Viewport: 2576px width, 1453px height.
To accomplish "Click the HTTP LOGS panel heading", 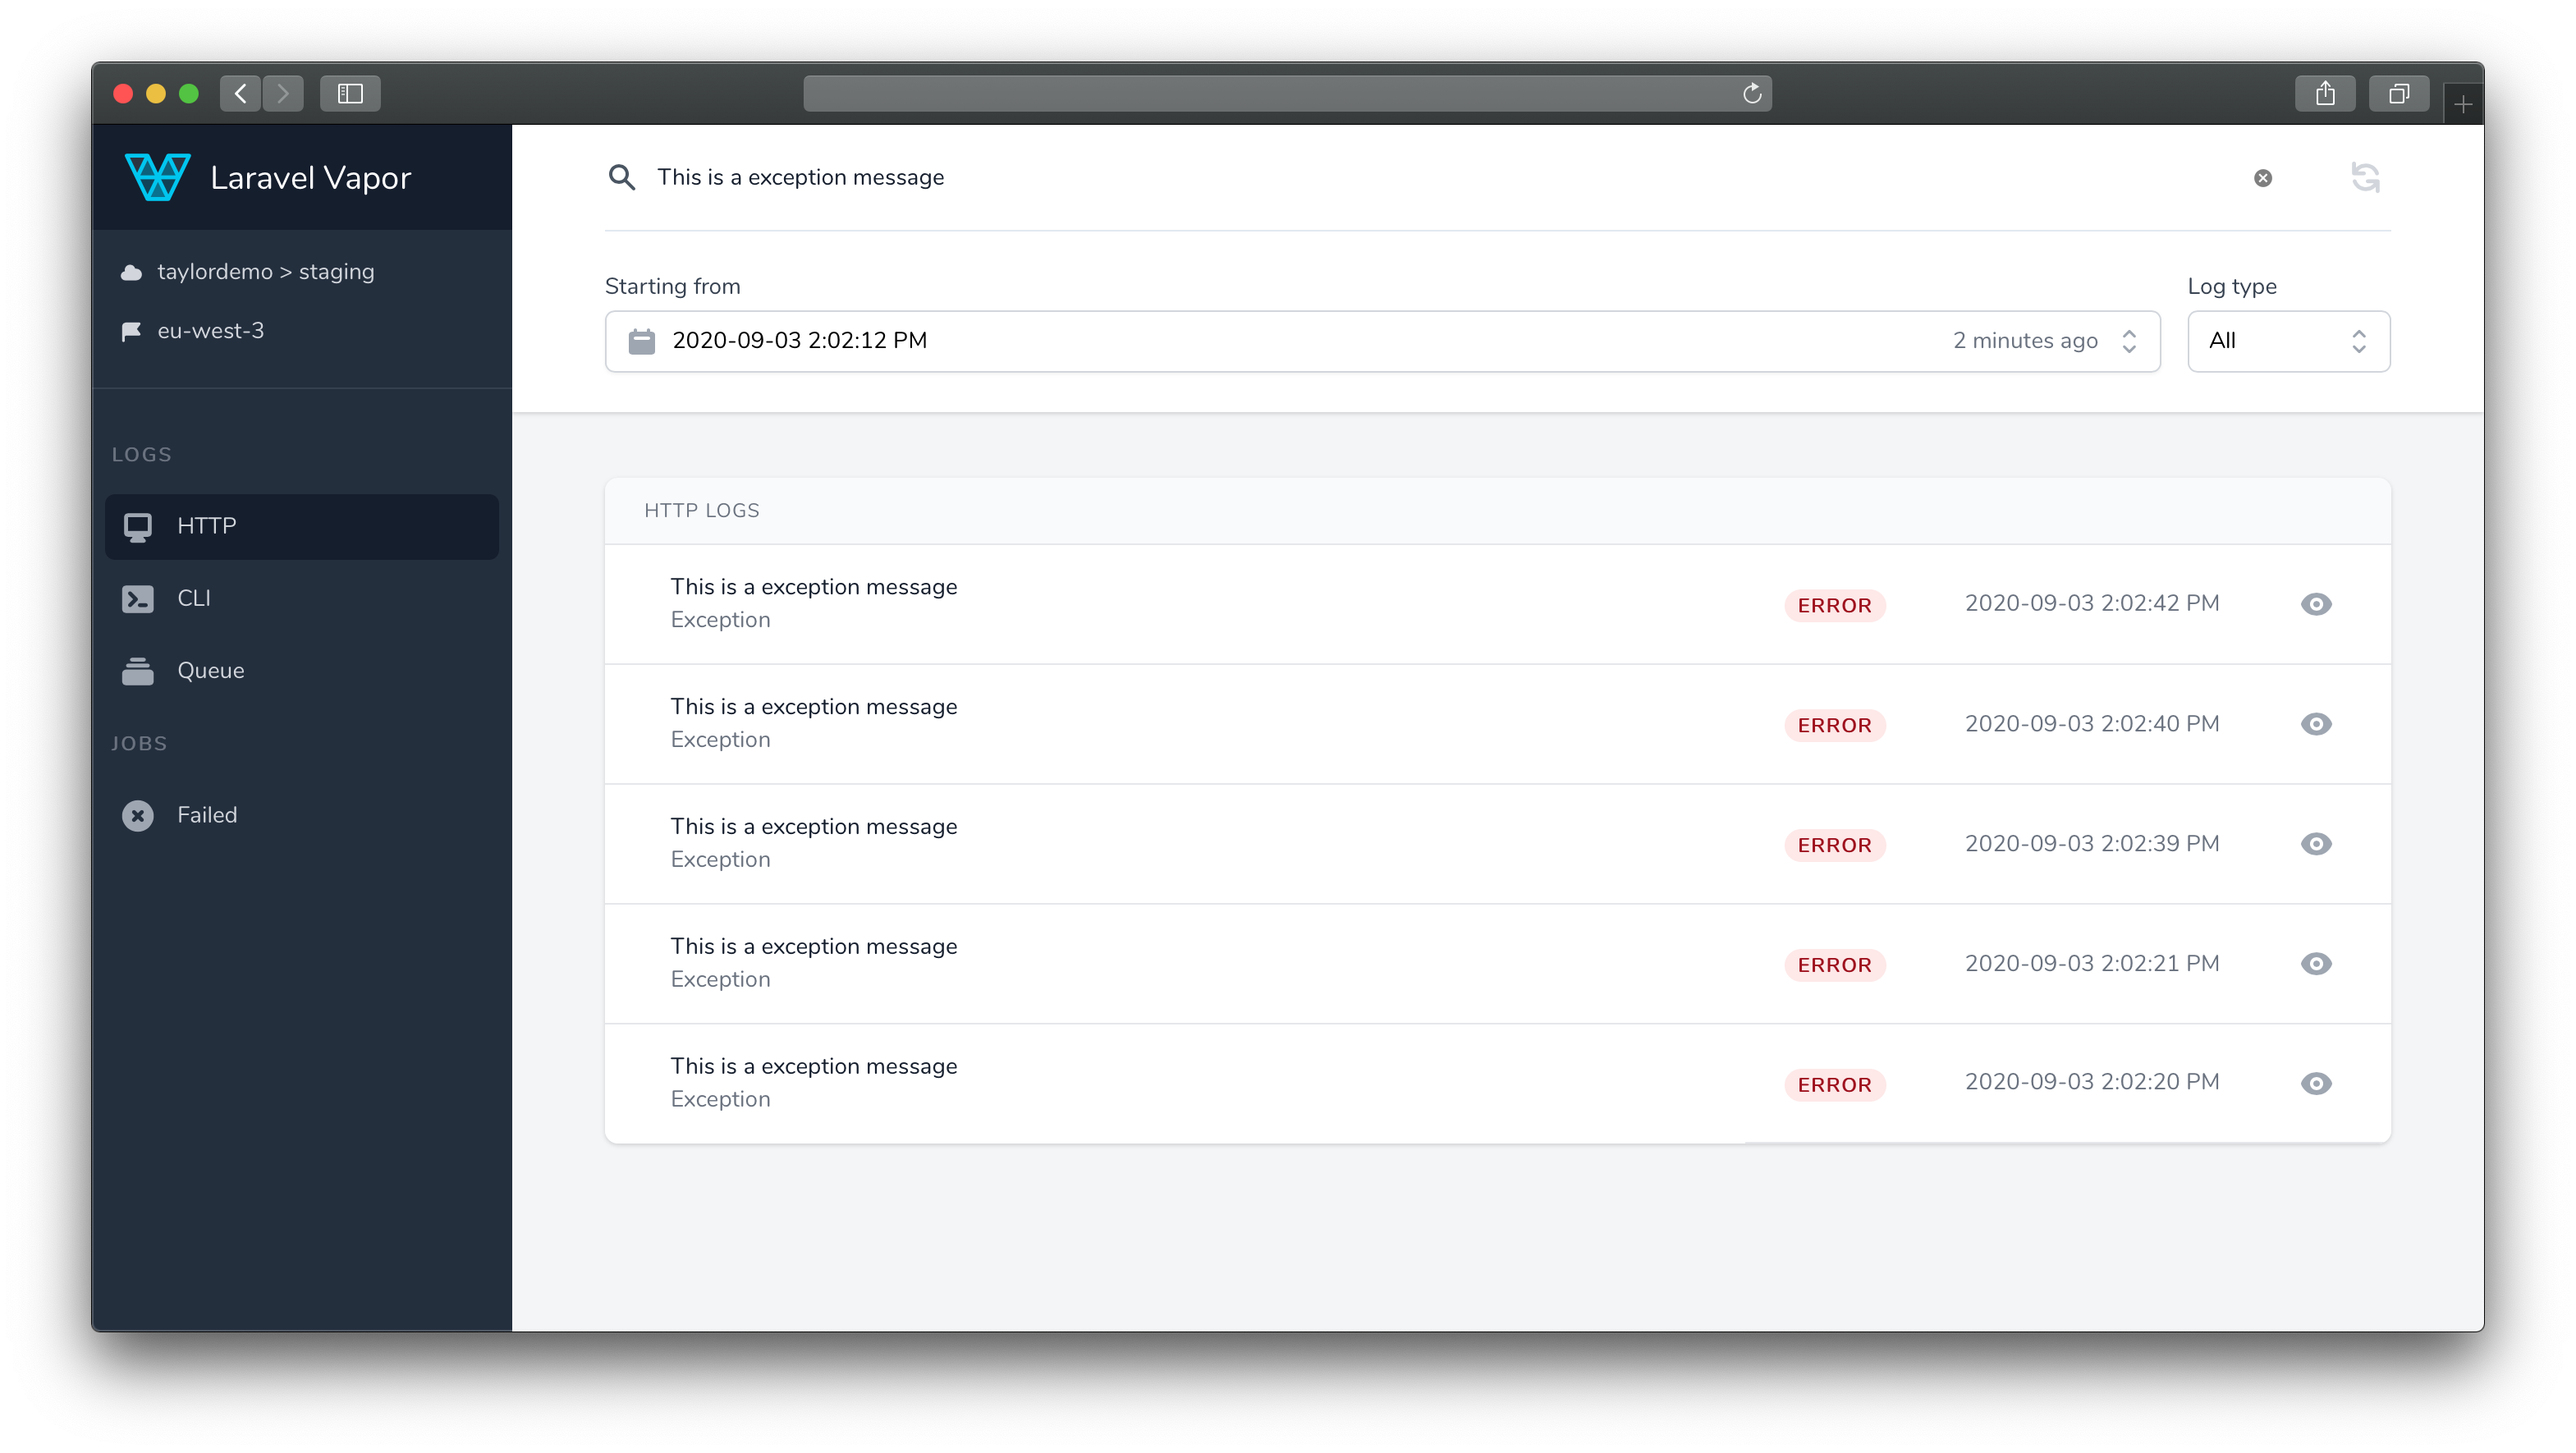I will tap(701, 511).
